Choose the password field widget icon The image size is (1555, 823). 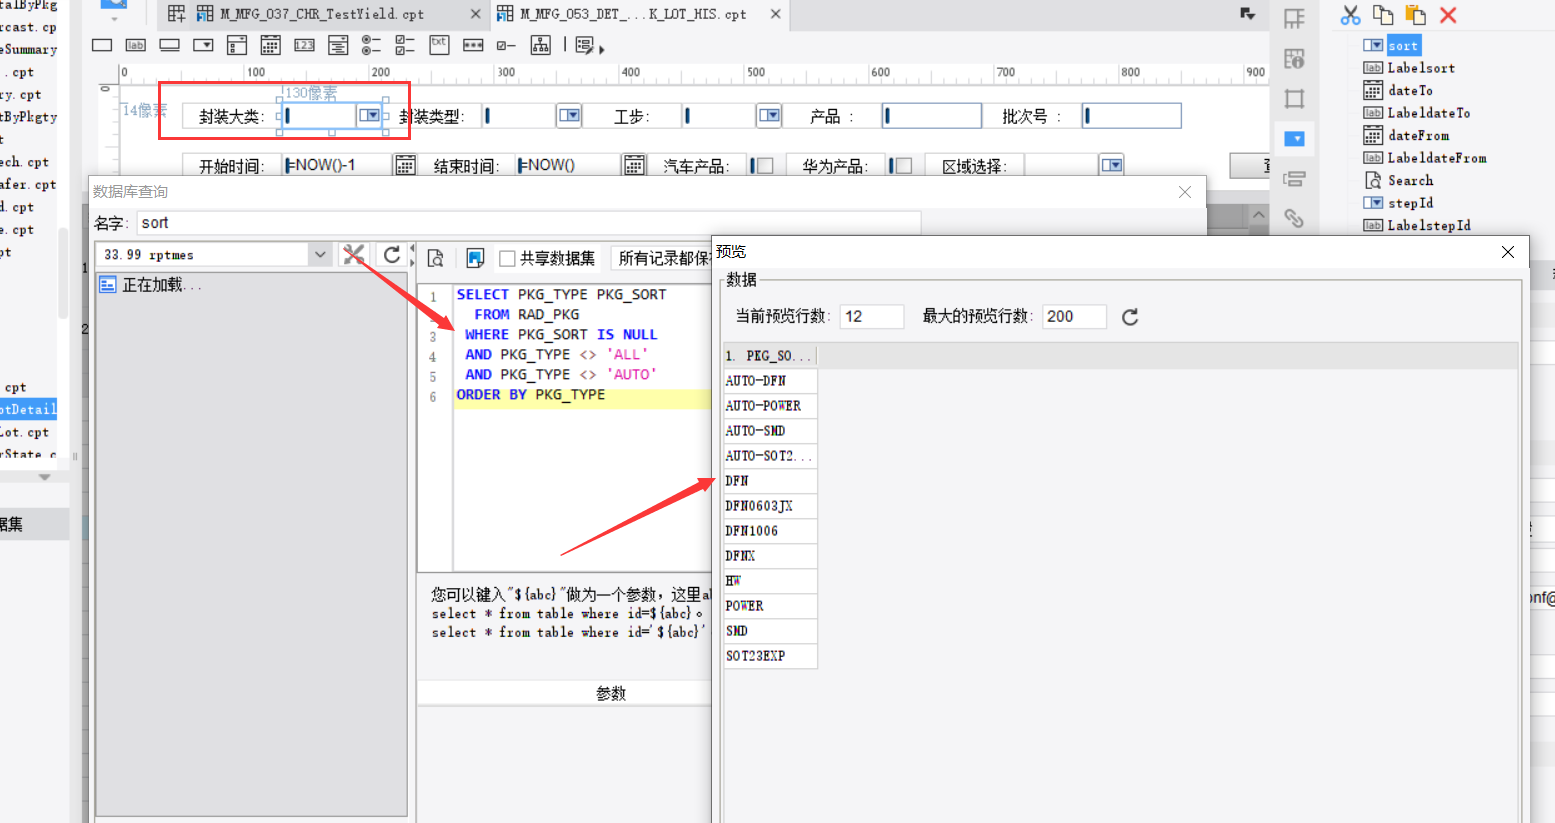click(x=473, y=45)
